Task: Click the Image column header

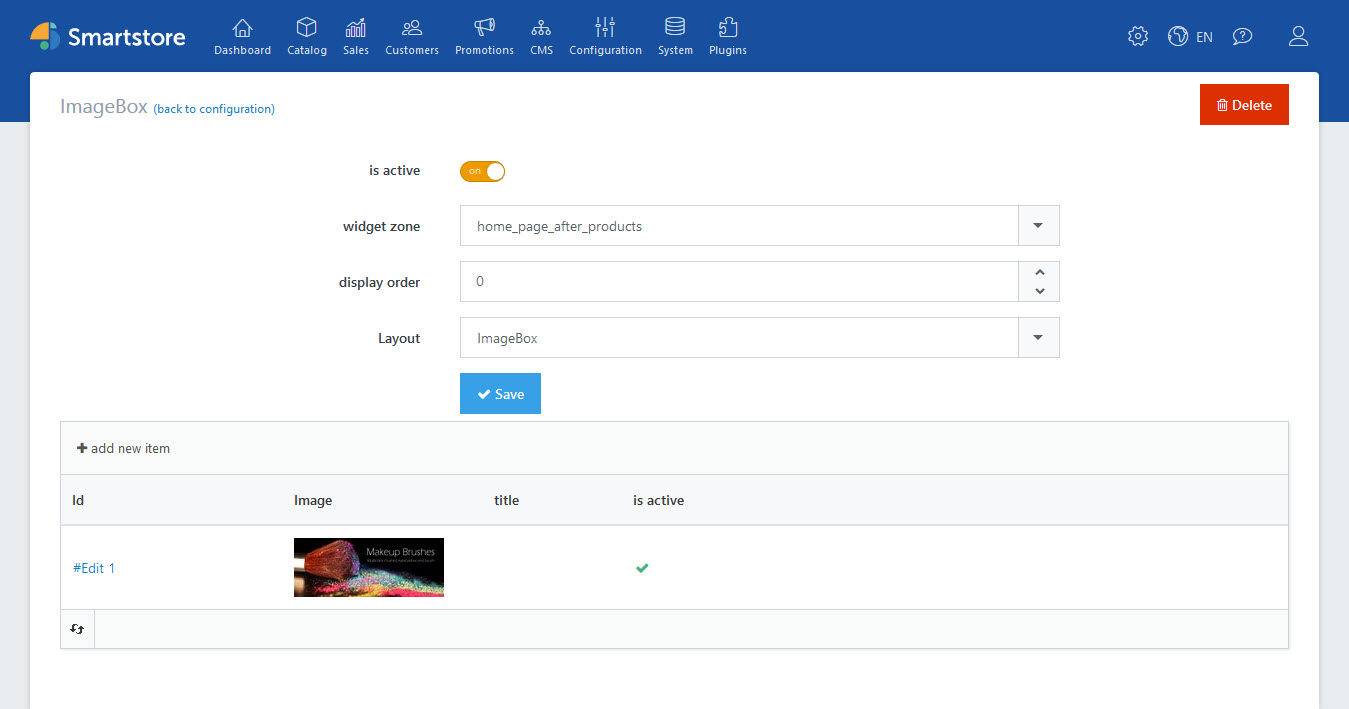Action: (x=313, y=500)
